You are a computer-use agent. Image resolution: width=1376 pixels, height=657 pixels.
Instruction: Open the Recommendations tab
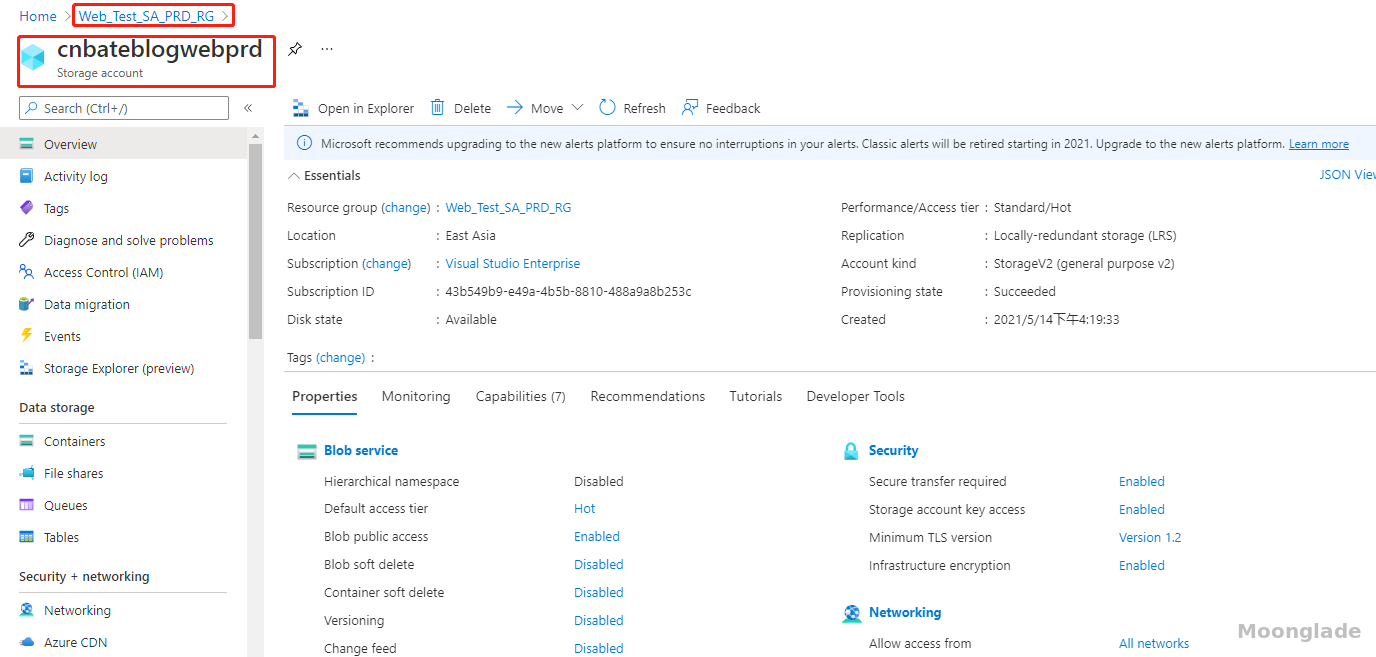pyautogui.click(x=648, y=396)
